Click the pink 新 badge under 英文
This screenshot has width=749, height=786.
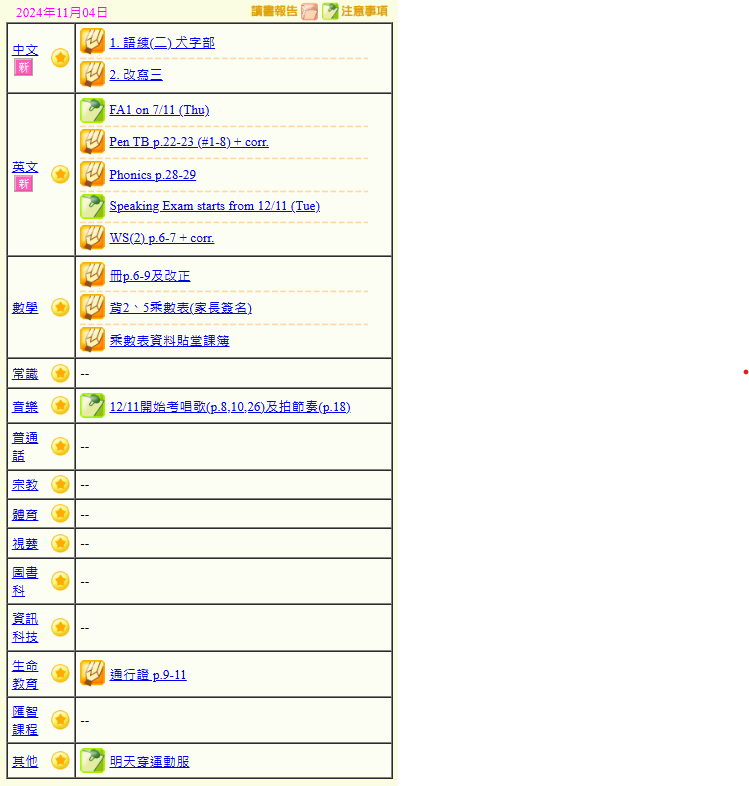click(x=24, y=183)
